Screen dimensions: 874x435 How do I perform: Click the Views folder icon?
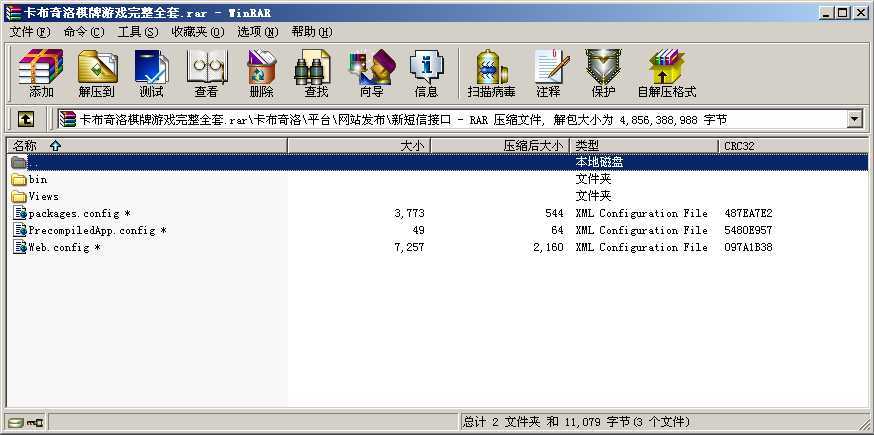click(x=20, y=196)
